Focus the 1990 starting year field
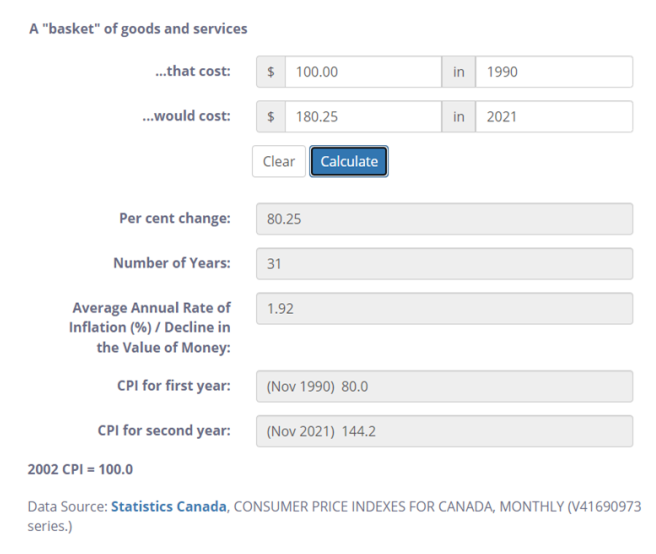This screenshot has width=656, height=554. click(x=553, y=72)
